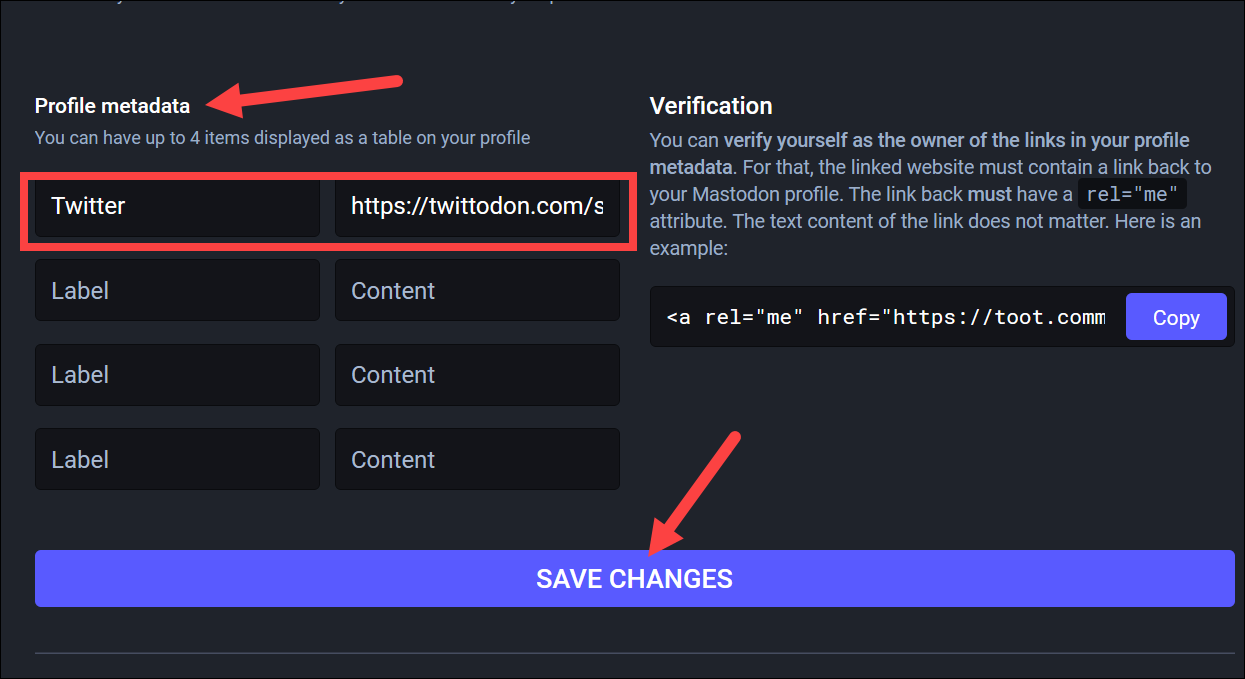1245x679 pixels.
Task: Click the Content field in the last metadata row
Action: [x=477, y=459]
